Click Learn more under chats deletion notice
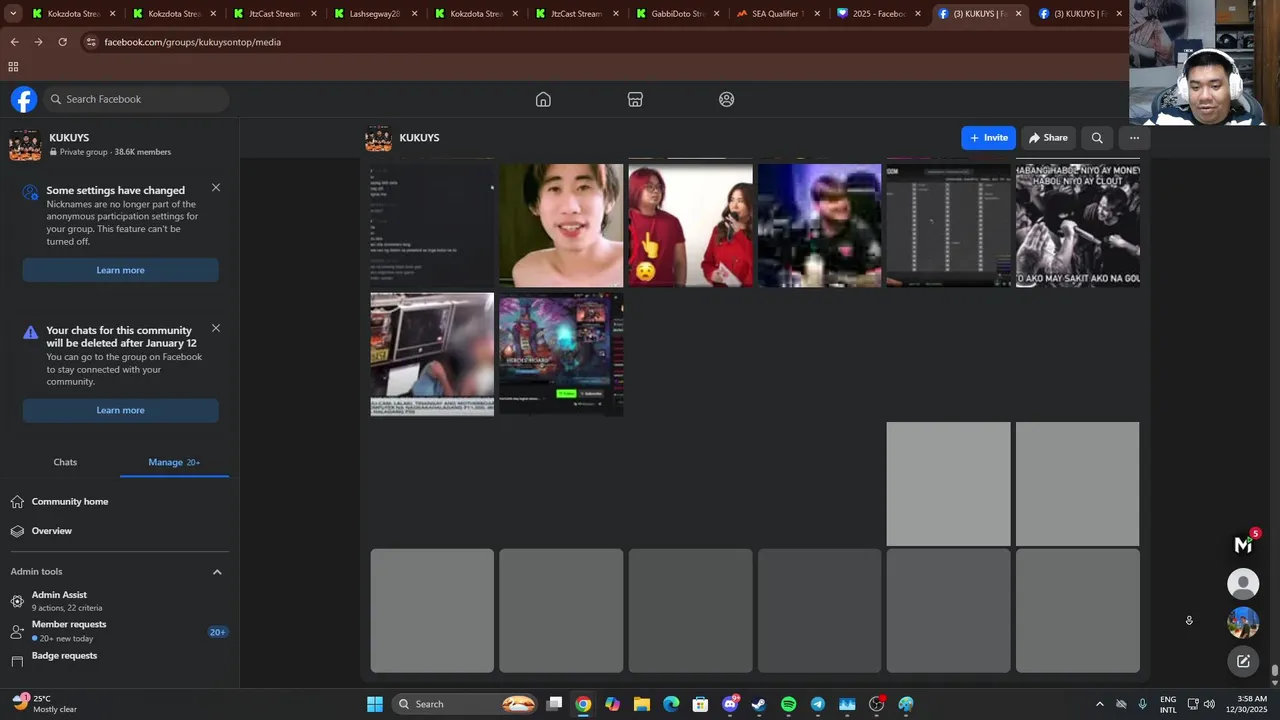1280x720 pixels. click(120, 410)
